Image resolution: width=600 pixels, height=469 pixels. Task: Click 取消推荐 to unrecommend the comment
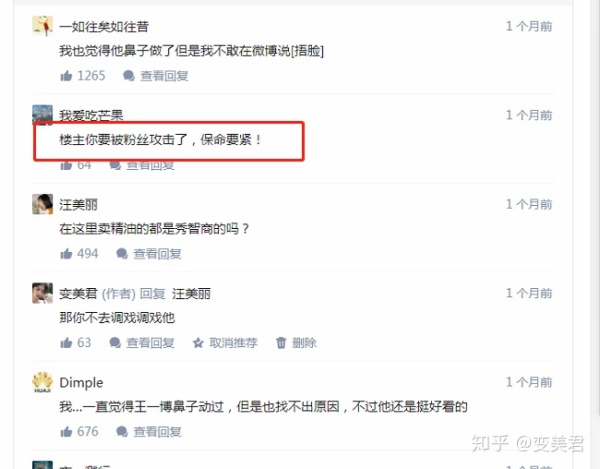point(233,343)
